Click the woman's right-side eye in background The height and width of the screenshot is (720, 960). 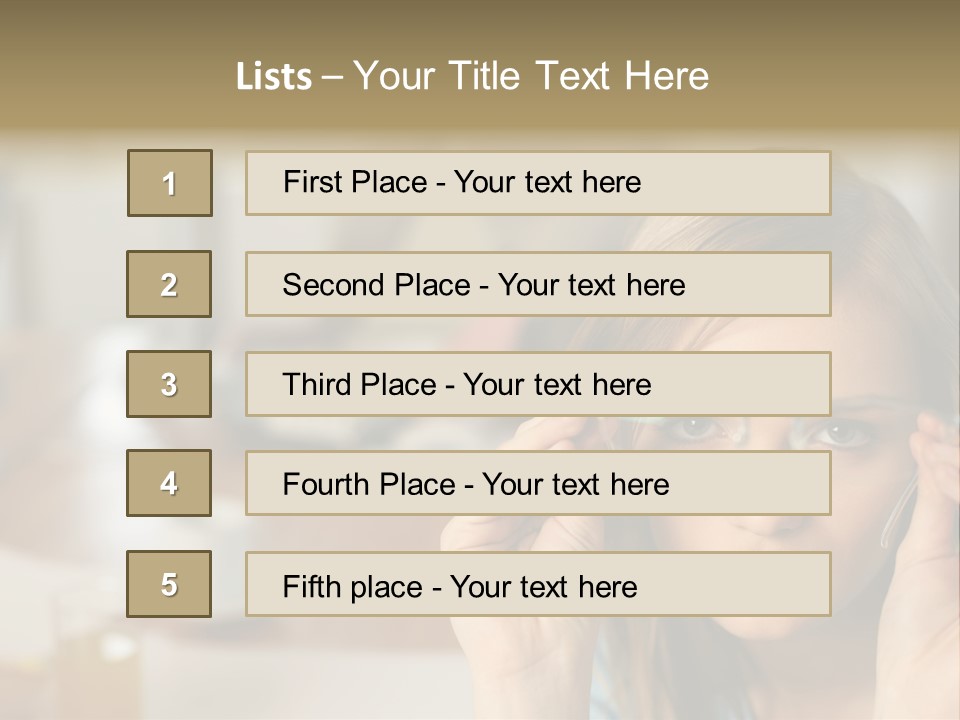coord(845,433)
